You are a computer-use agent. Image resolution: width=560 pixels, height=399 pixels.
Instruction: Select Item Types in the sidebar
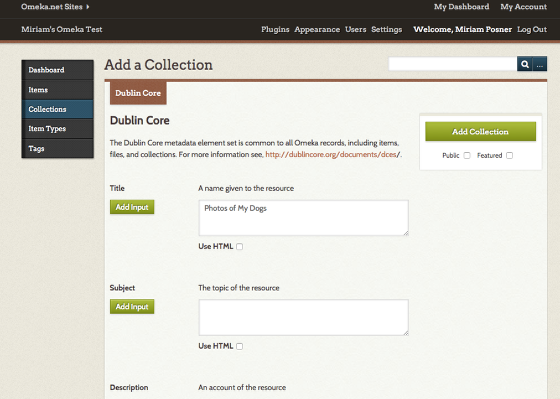point(58,129)
